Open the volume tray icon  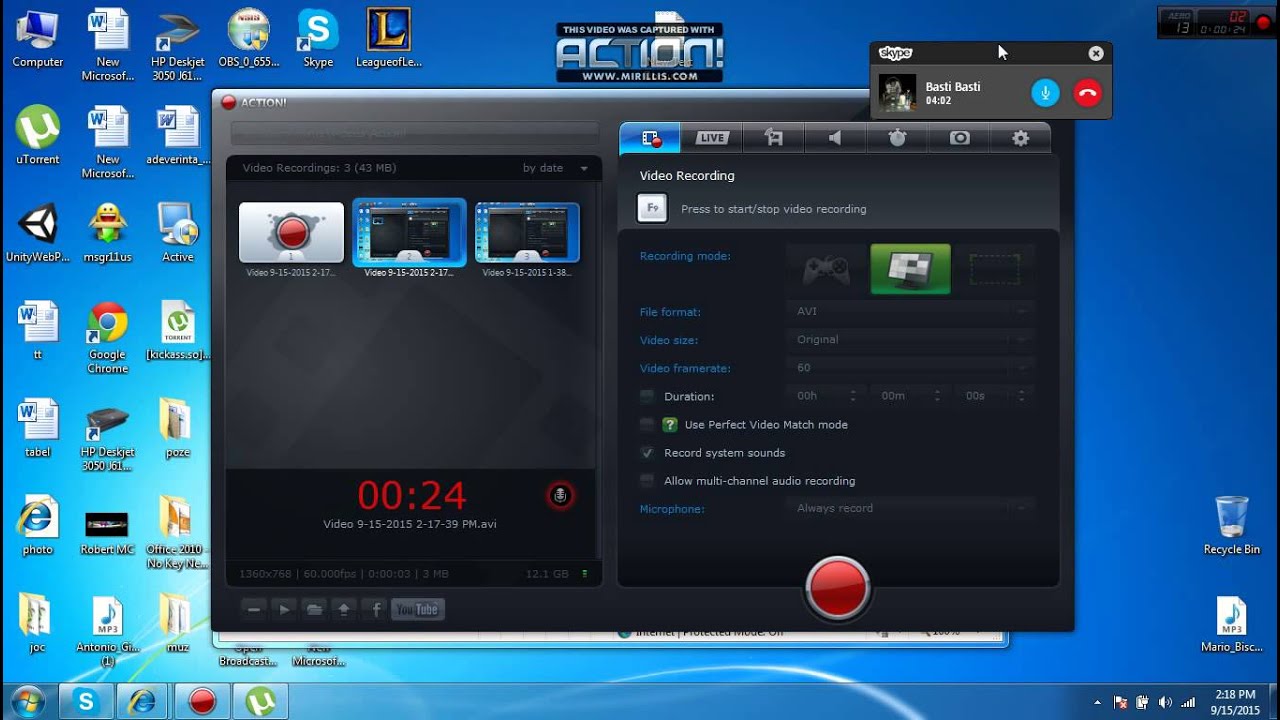[1165, 702]
